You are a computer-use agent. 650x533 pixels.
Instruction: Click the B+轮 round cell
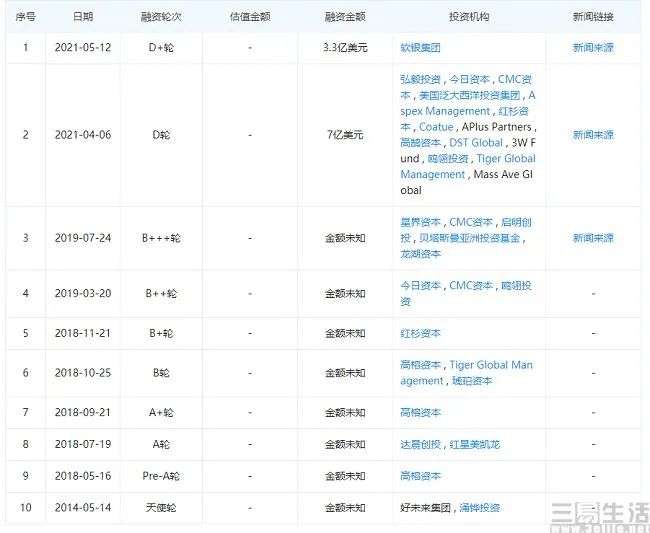click(x=161, y=333)
